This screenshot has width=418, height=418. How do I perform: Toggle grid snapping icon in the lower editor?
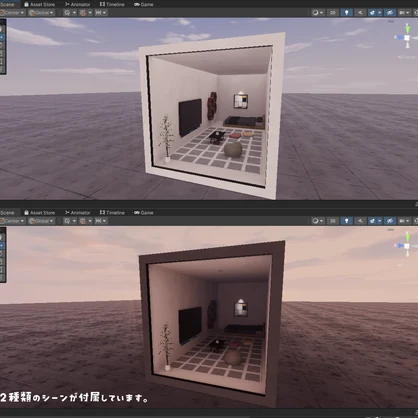point(83,221)
